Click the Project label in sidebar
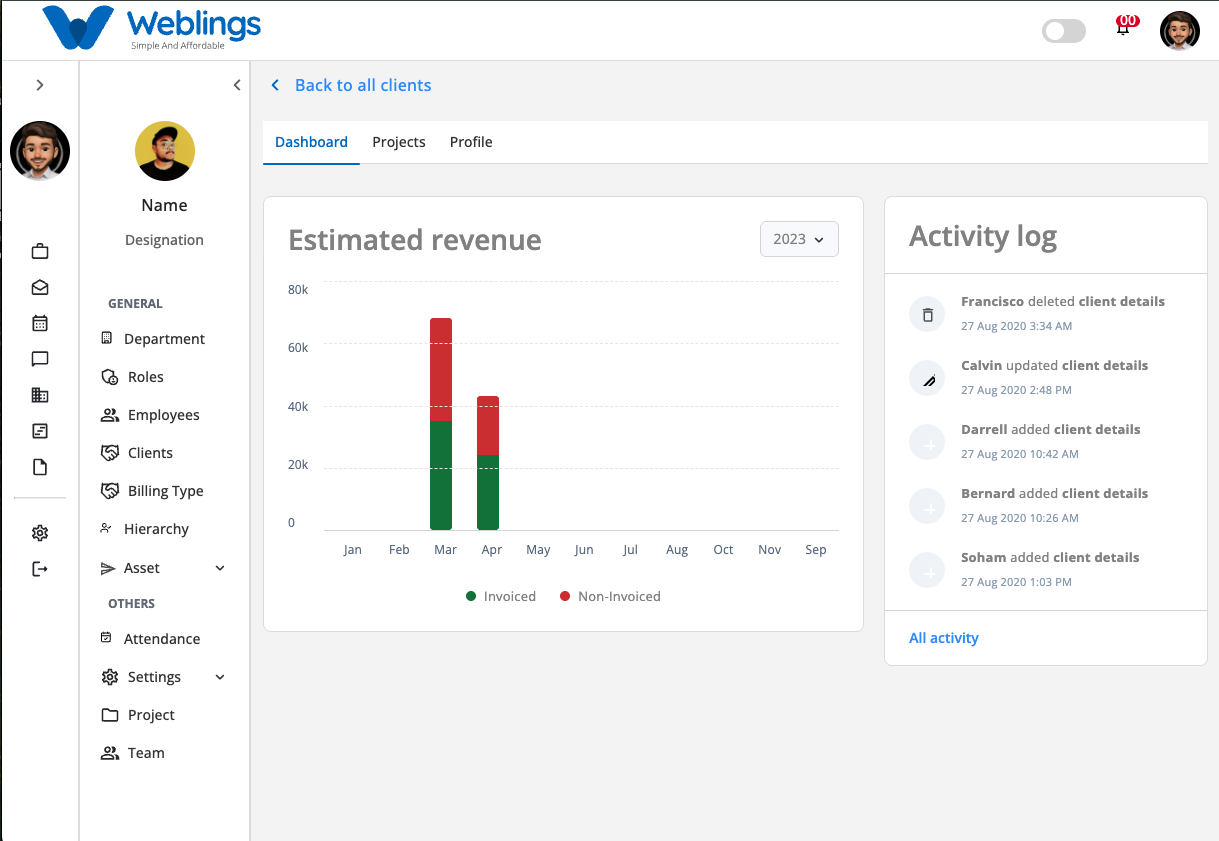The height and width of the screenshot is (841, 1219). (x=151, y=715)
